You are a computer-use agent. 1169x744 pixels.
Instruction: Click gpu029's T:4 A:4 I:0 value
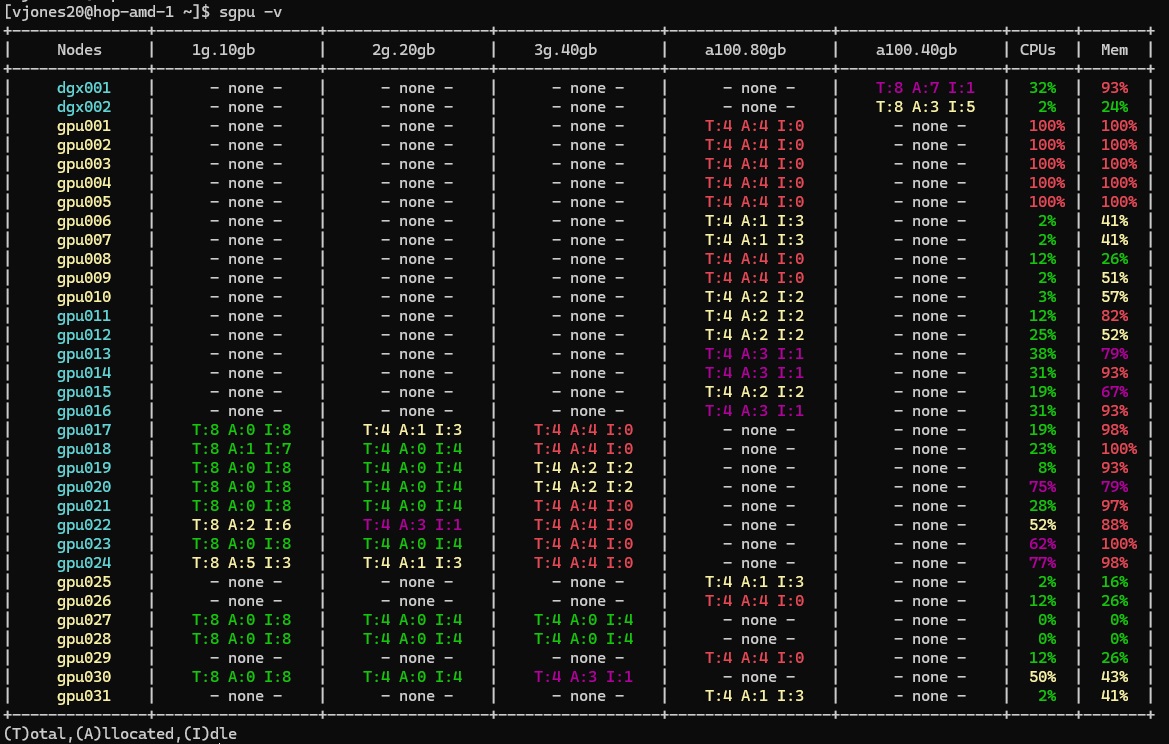coord(754,658)
